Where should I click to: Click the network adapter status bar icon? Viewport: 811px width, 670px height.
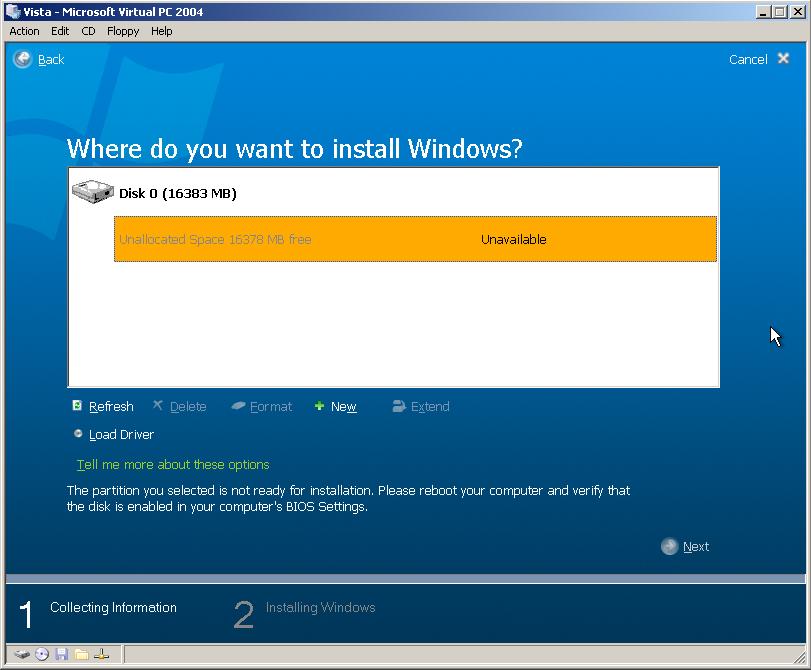click(101, 654)
